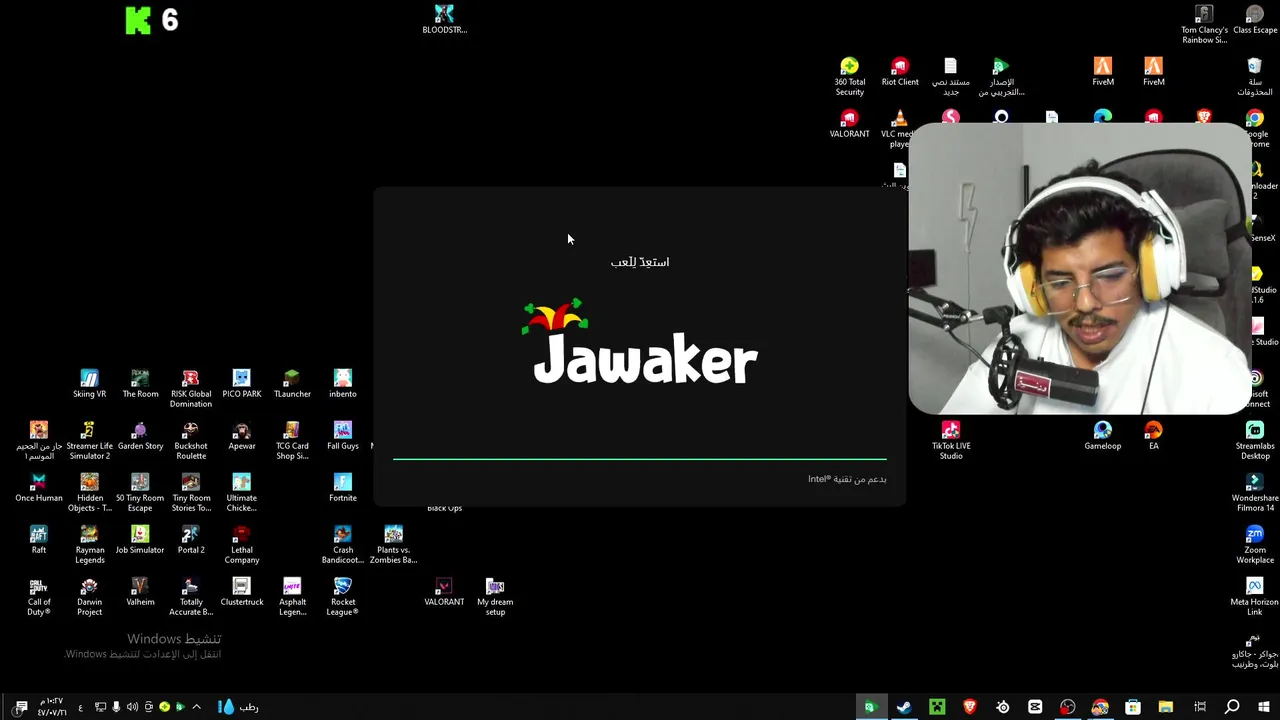Screen dimensions: 1280x720
Task: Click the taskbar search magnifier
Action: coord(1232,707)
